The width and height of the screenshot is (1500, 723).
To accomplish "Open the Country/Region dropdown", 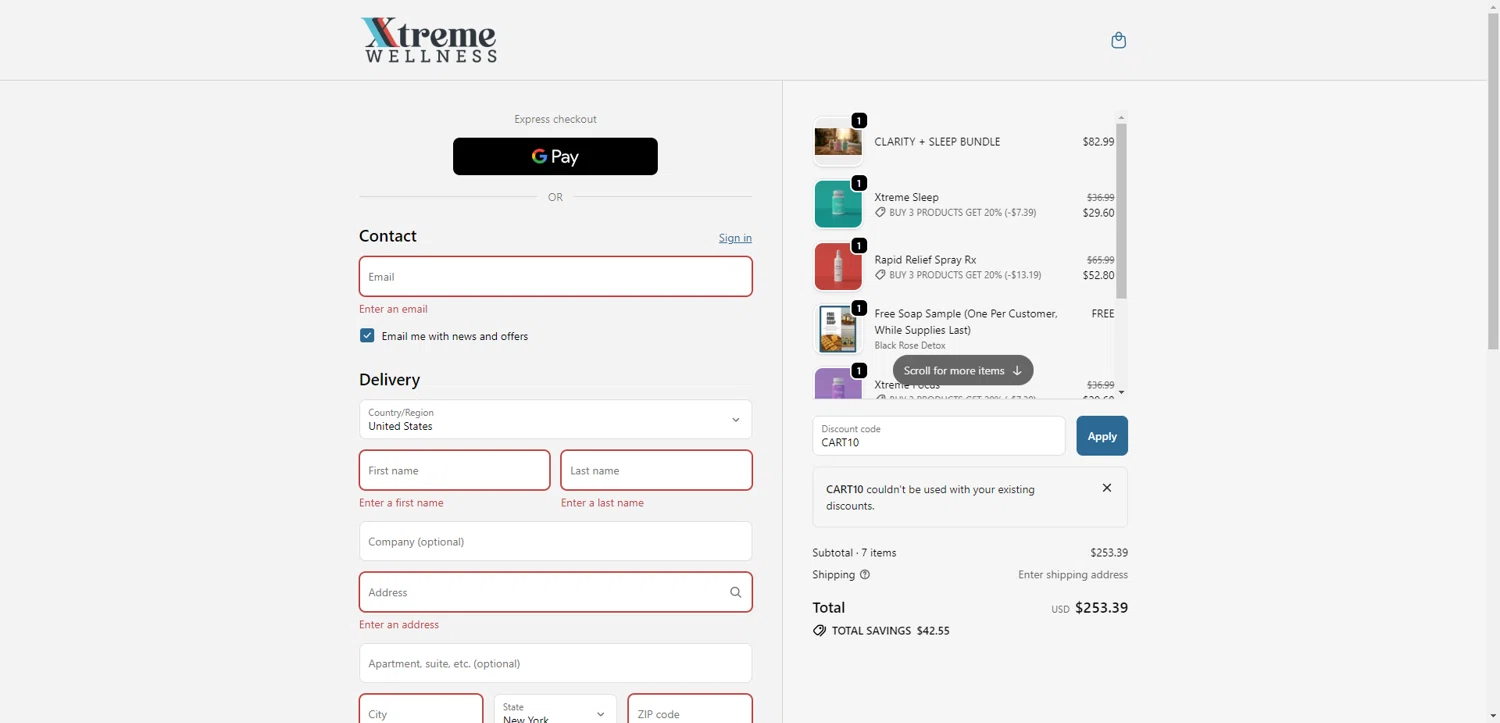I will coord(555,419).
